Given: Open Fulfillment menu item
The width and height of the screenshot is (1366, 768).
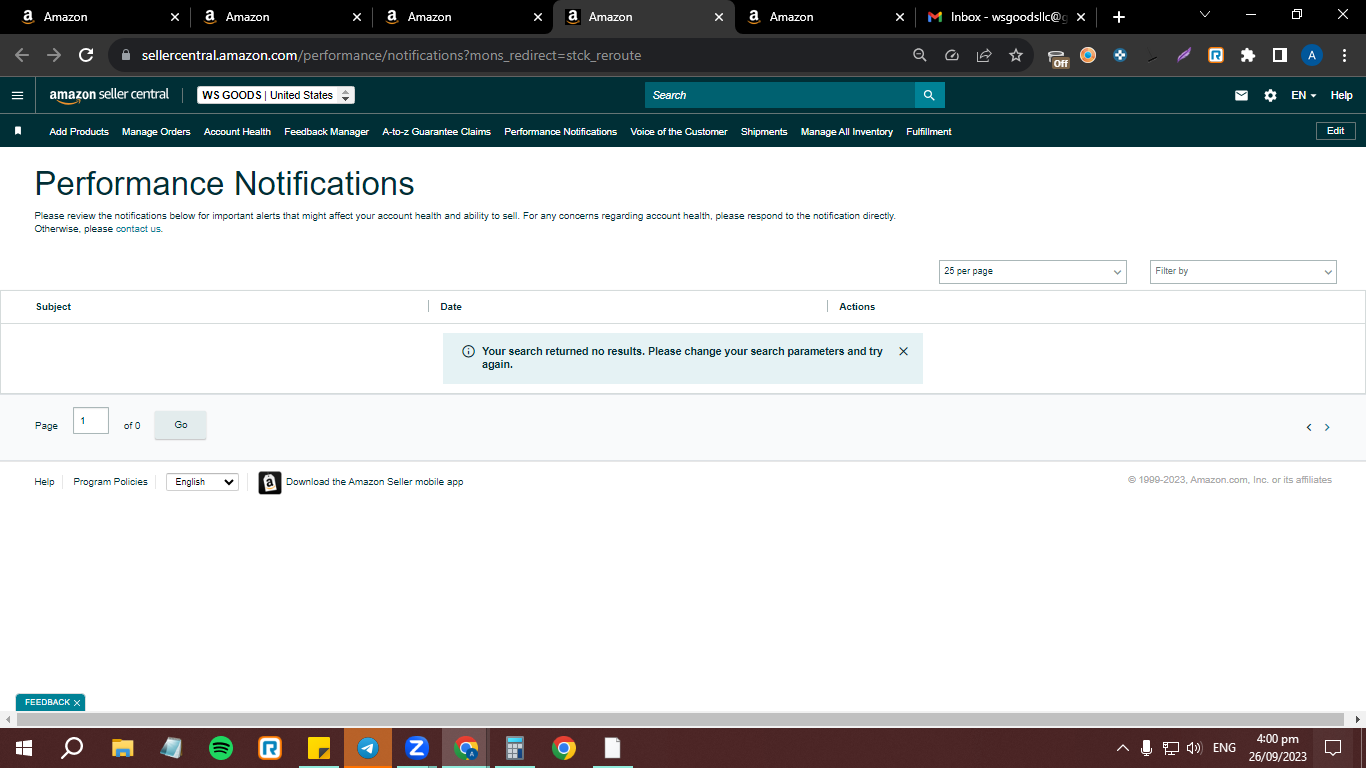Looking at the screenshot, I should point(929,132).
